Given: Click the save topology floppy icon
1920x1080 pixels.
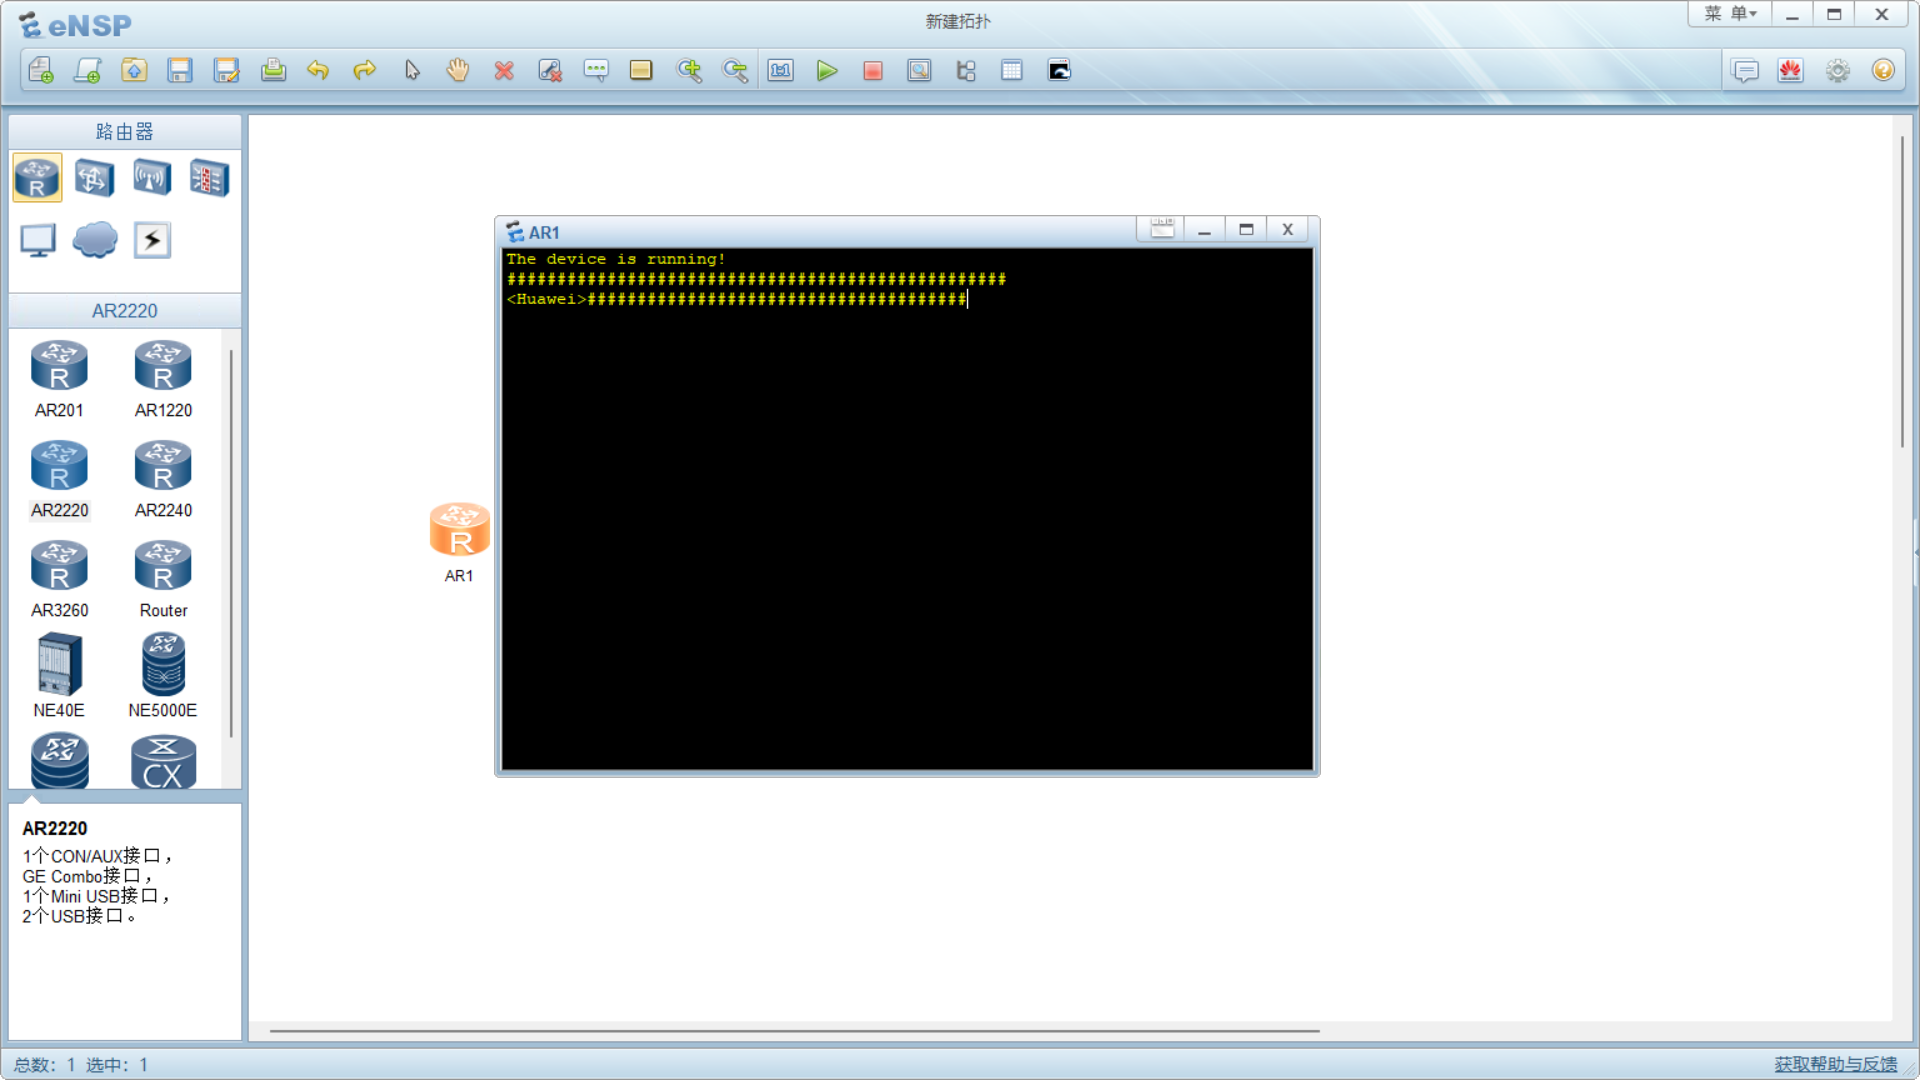Looking at the screenshot, I should tap(180, 71).
